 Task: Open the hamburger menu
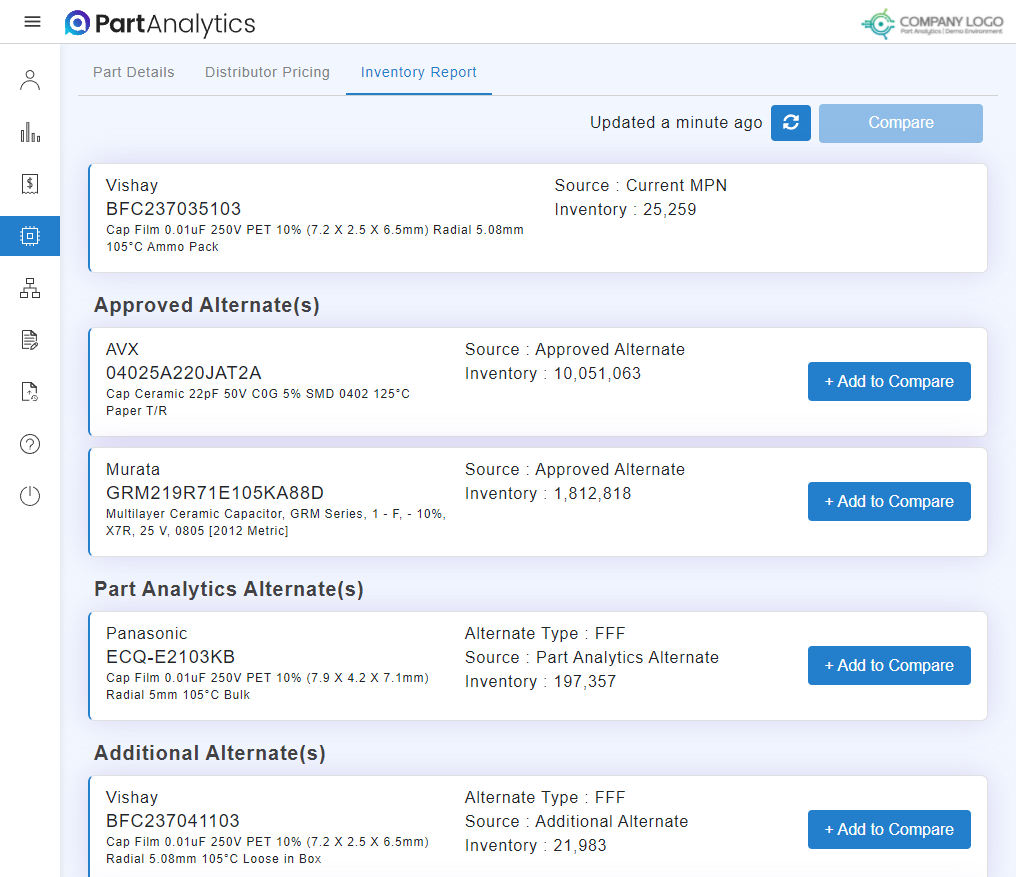[32, 22]
